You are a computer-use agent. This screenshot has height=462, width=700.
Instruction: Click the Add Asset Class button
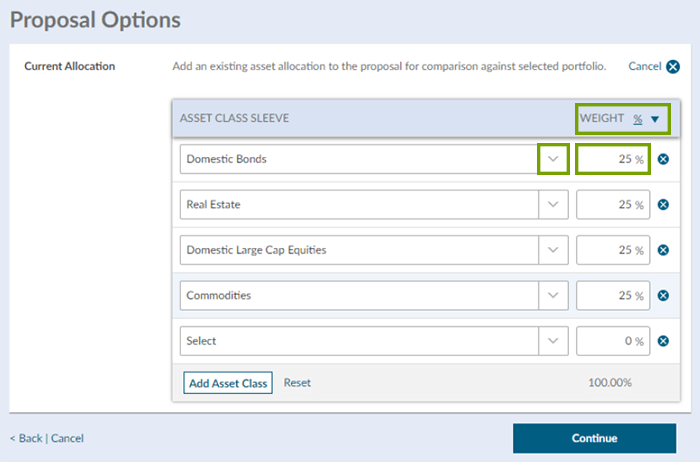coord(228,383)
